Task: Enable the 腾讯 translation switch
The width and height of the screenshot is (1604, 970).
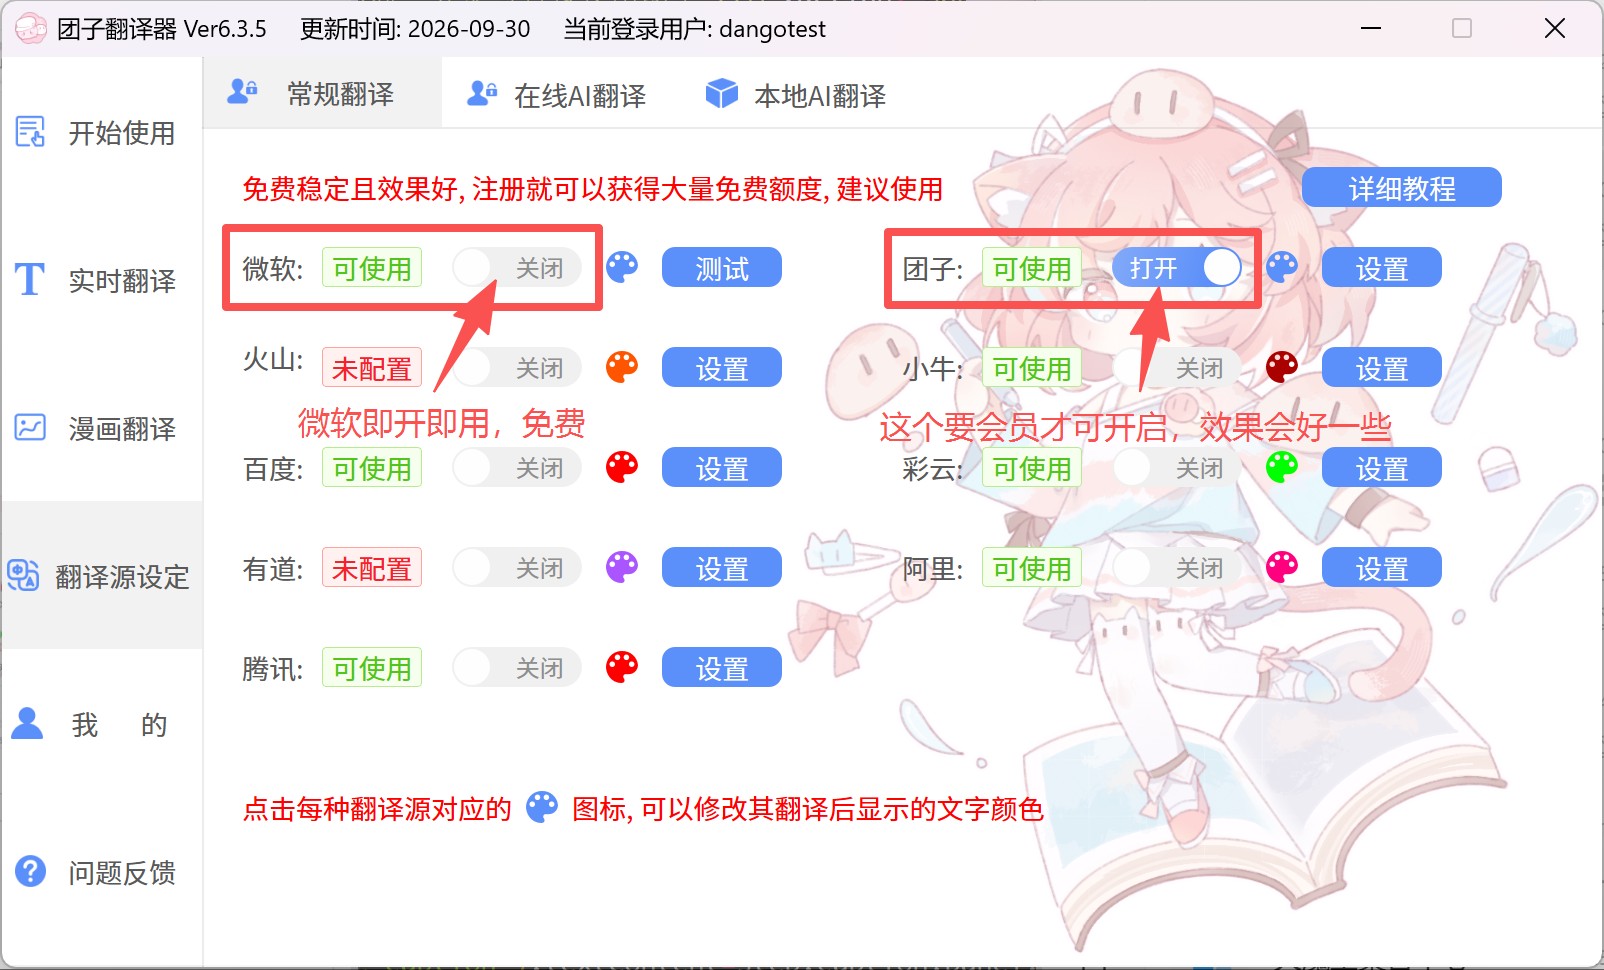Action: click(517, 668)
